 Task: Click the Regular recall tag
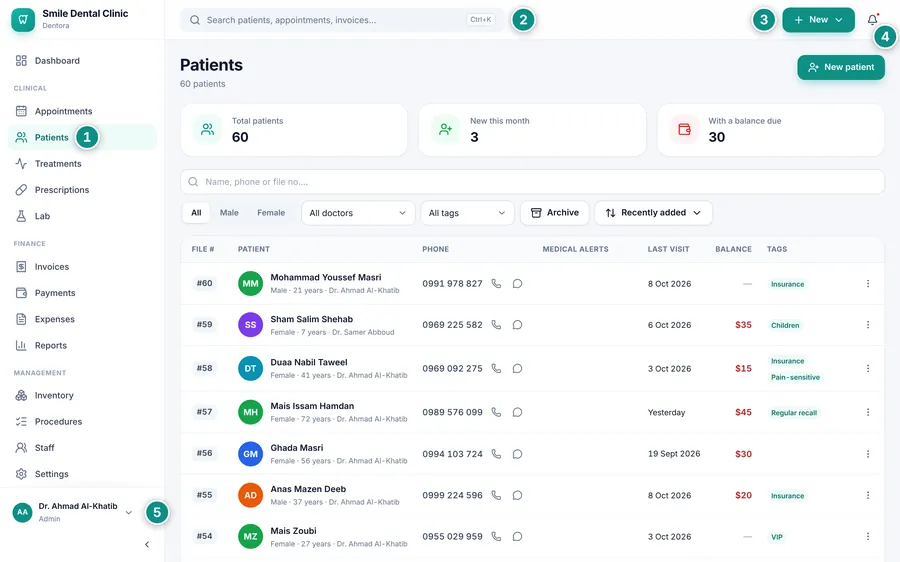point(794,413)
